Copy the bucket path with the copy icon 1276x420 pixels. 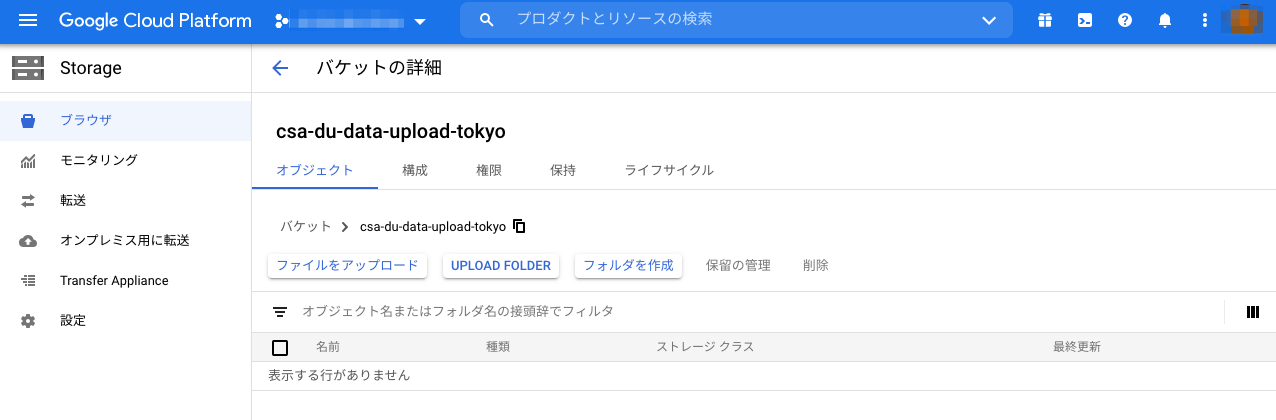(519, 226)
